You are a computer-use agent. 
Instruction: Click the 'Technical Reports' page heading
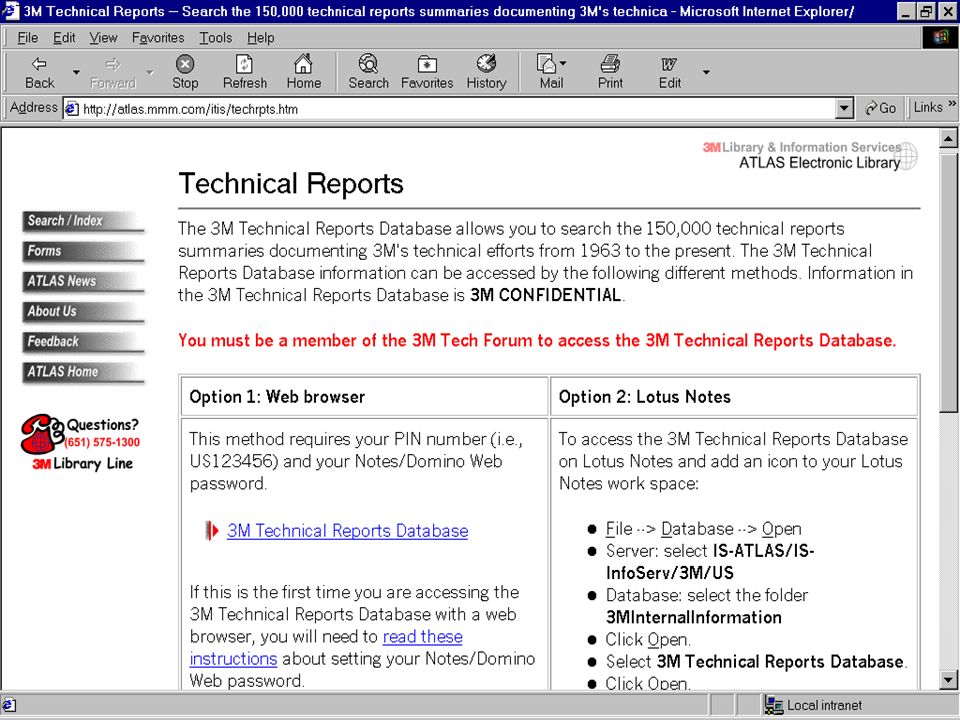click(291, 184)
